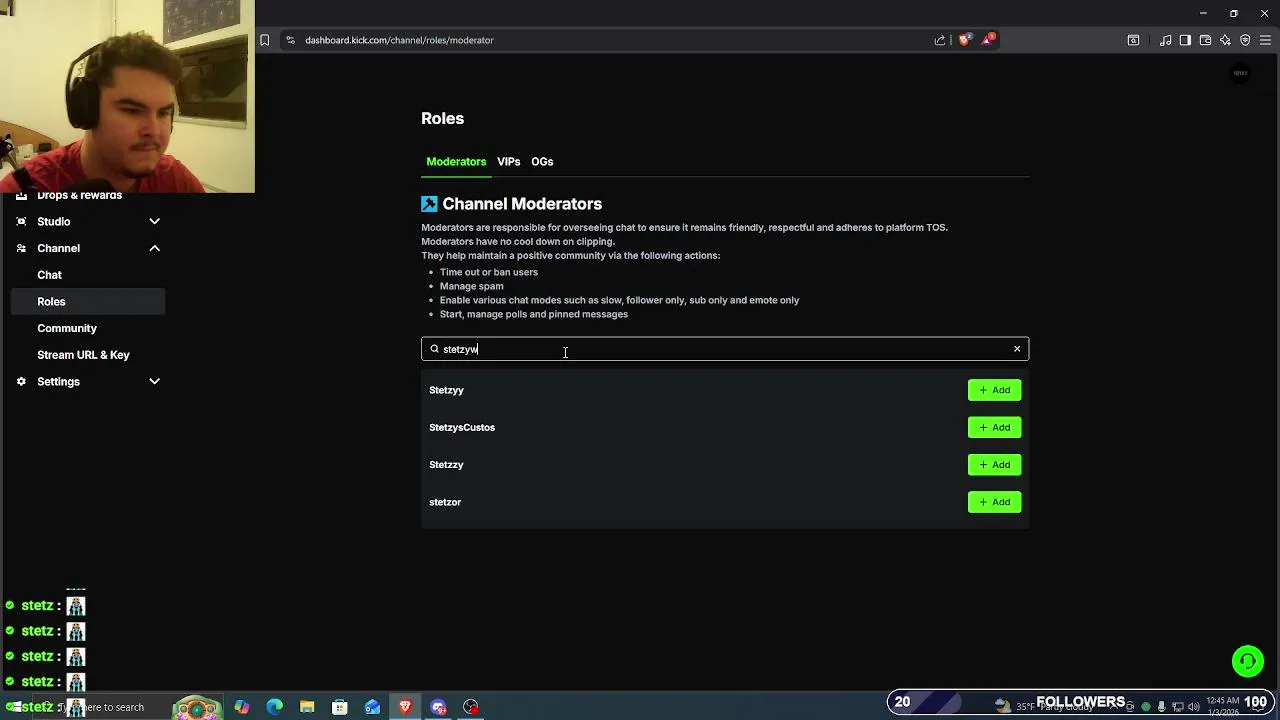Click the Roles page heading
The image size is (1280, 720).
(x=442, y=118)
